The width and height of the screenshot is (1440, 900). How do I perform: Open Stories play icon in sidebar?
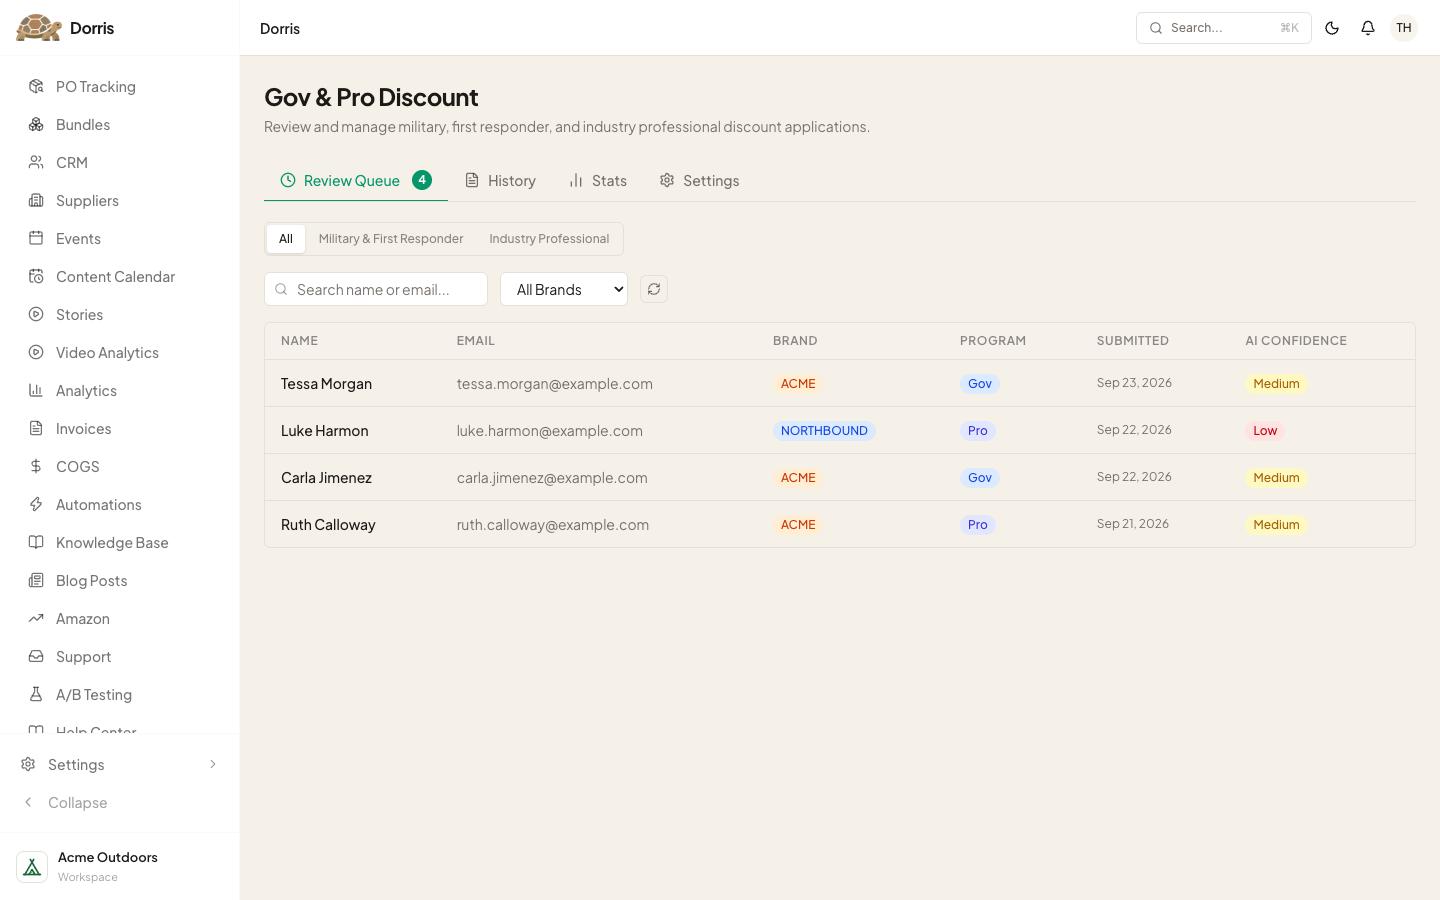pyautogui.click(x=36, y=315)
